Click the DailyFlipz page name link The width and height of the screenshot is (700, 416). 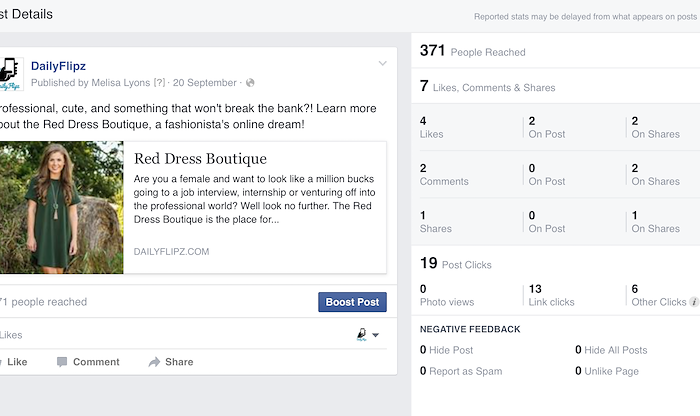[58, 66]
